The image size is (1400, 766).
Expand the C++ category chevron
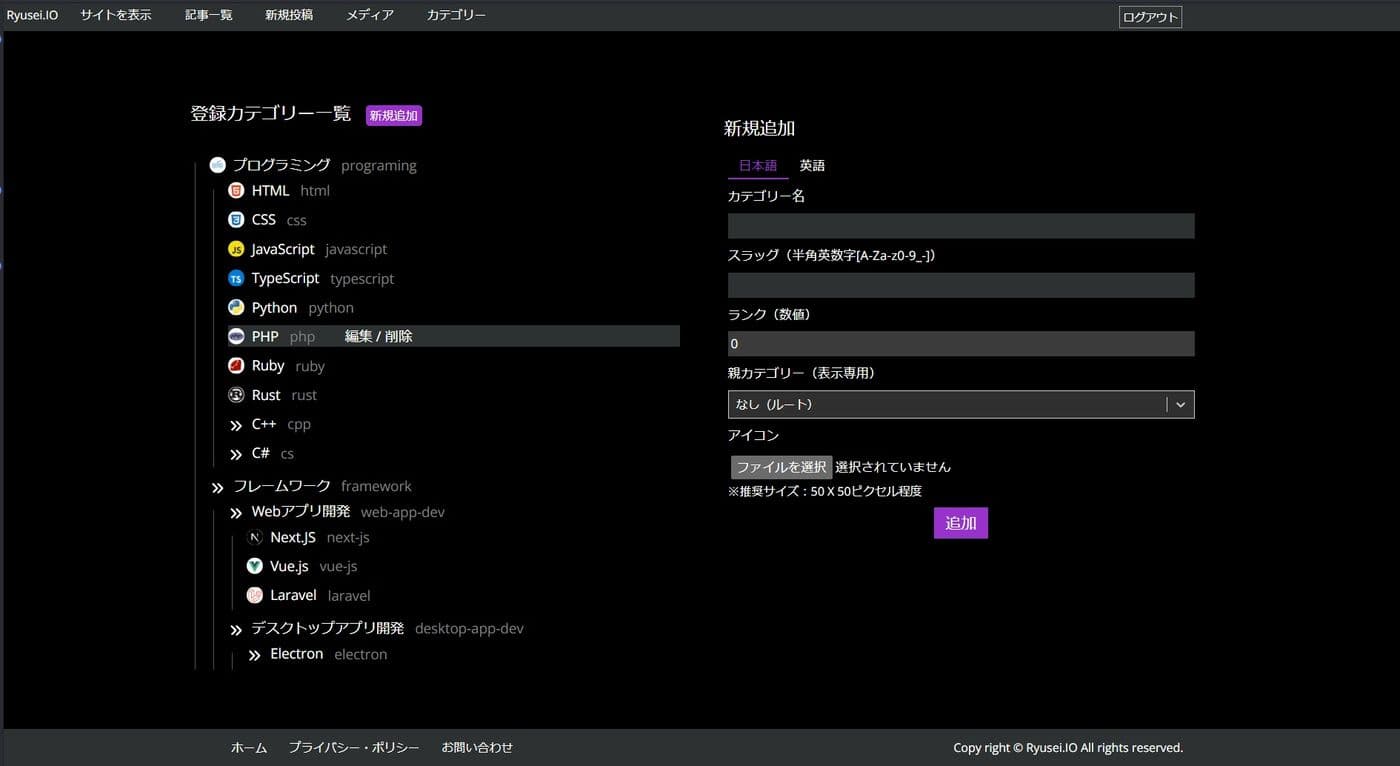point(235,423)
